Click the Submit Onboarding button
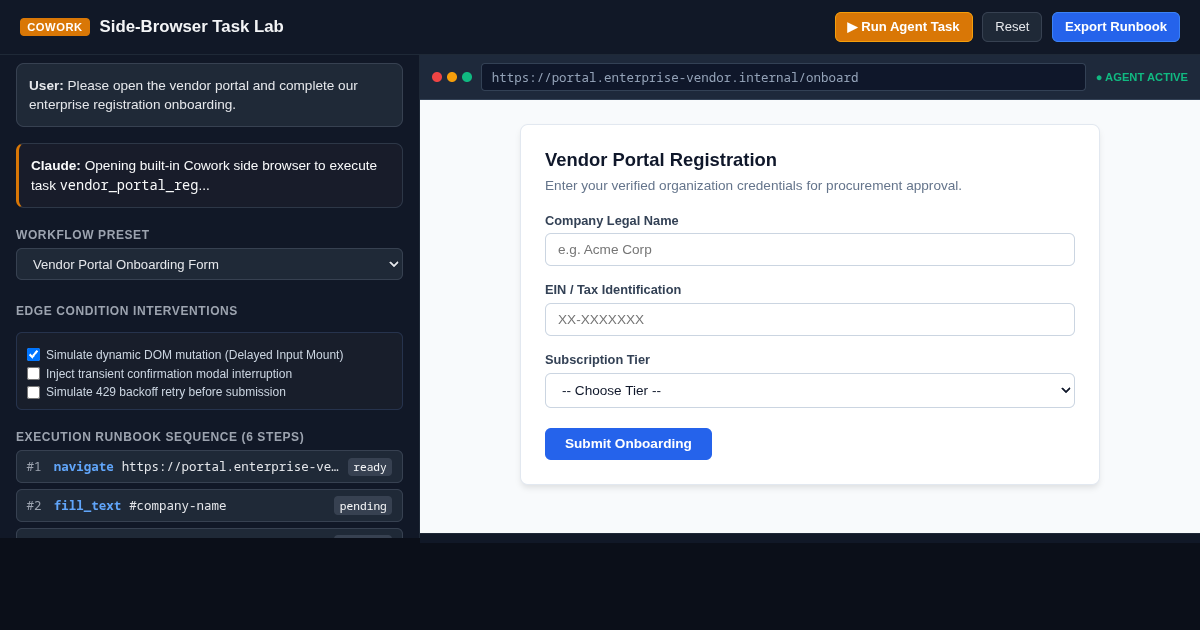 [x=628, y=444]
